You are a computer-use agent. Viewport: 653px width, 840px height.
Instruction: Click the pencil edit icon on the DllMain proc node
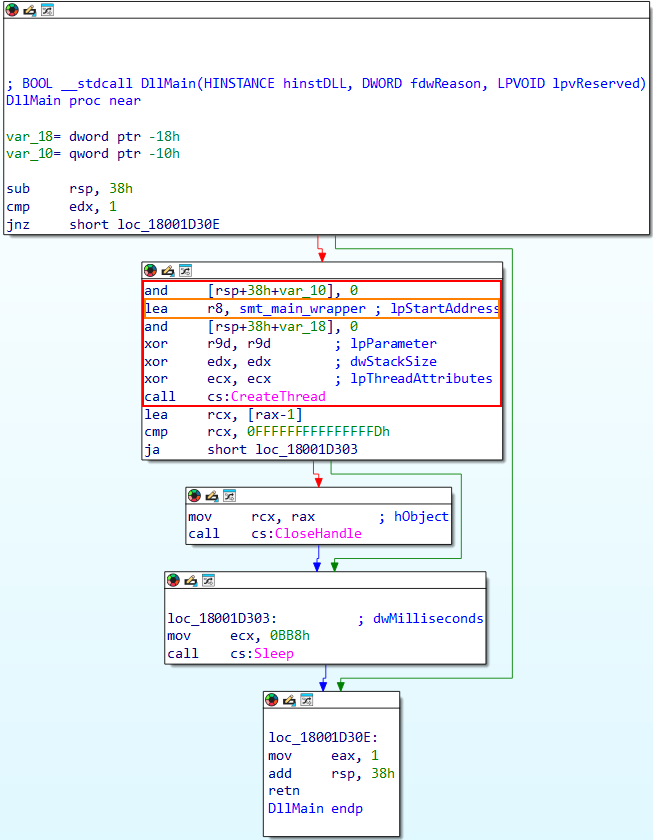(29, 10)
